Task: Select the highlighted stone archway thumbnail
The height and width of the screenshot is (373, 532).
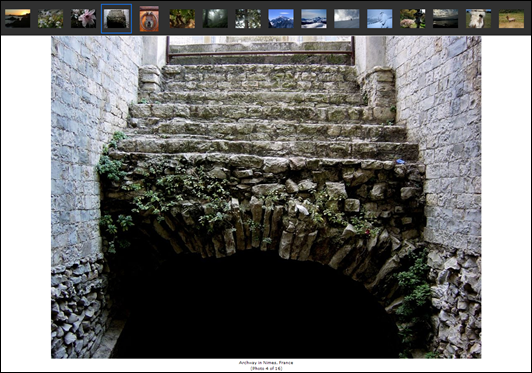Action: [116, 18]
